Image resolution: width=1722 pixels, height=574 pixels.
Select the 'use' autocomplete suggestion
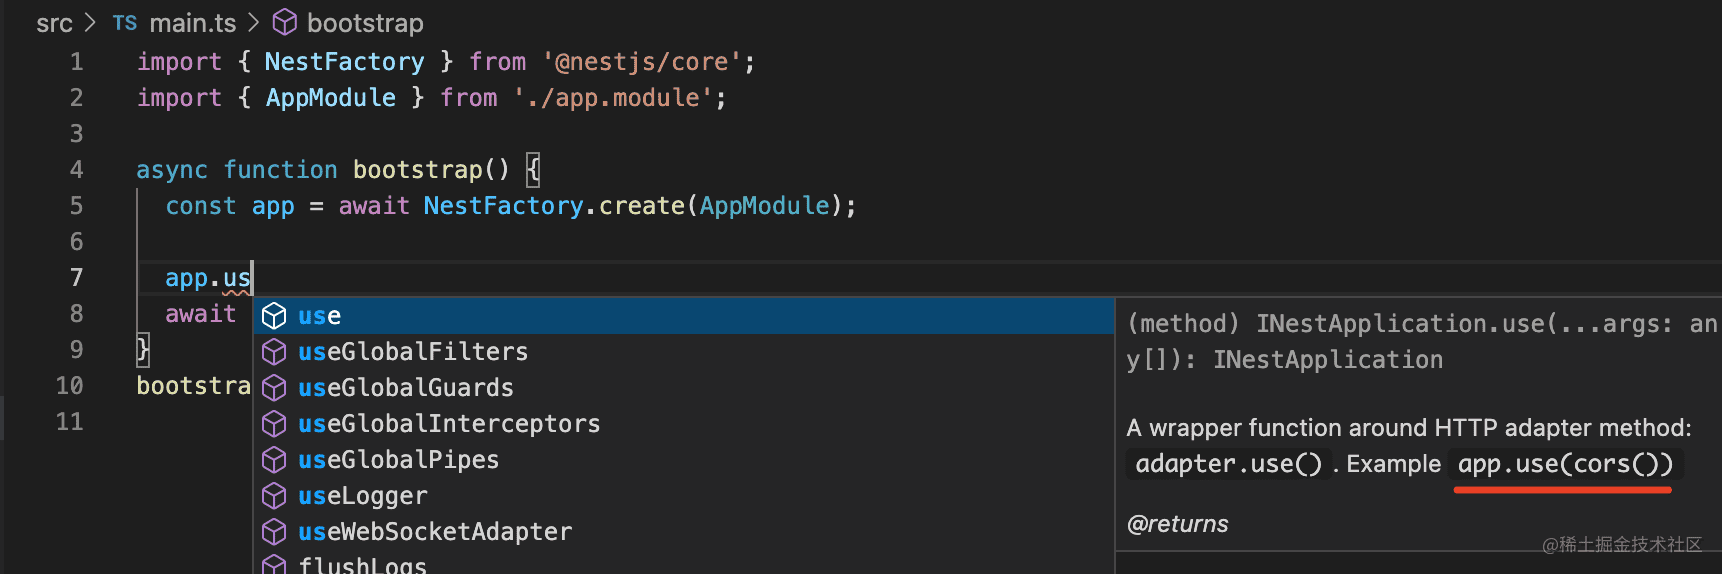(320, 316)
